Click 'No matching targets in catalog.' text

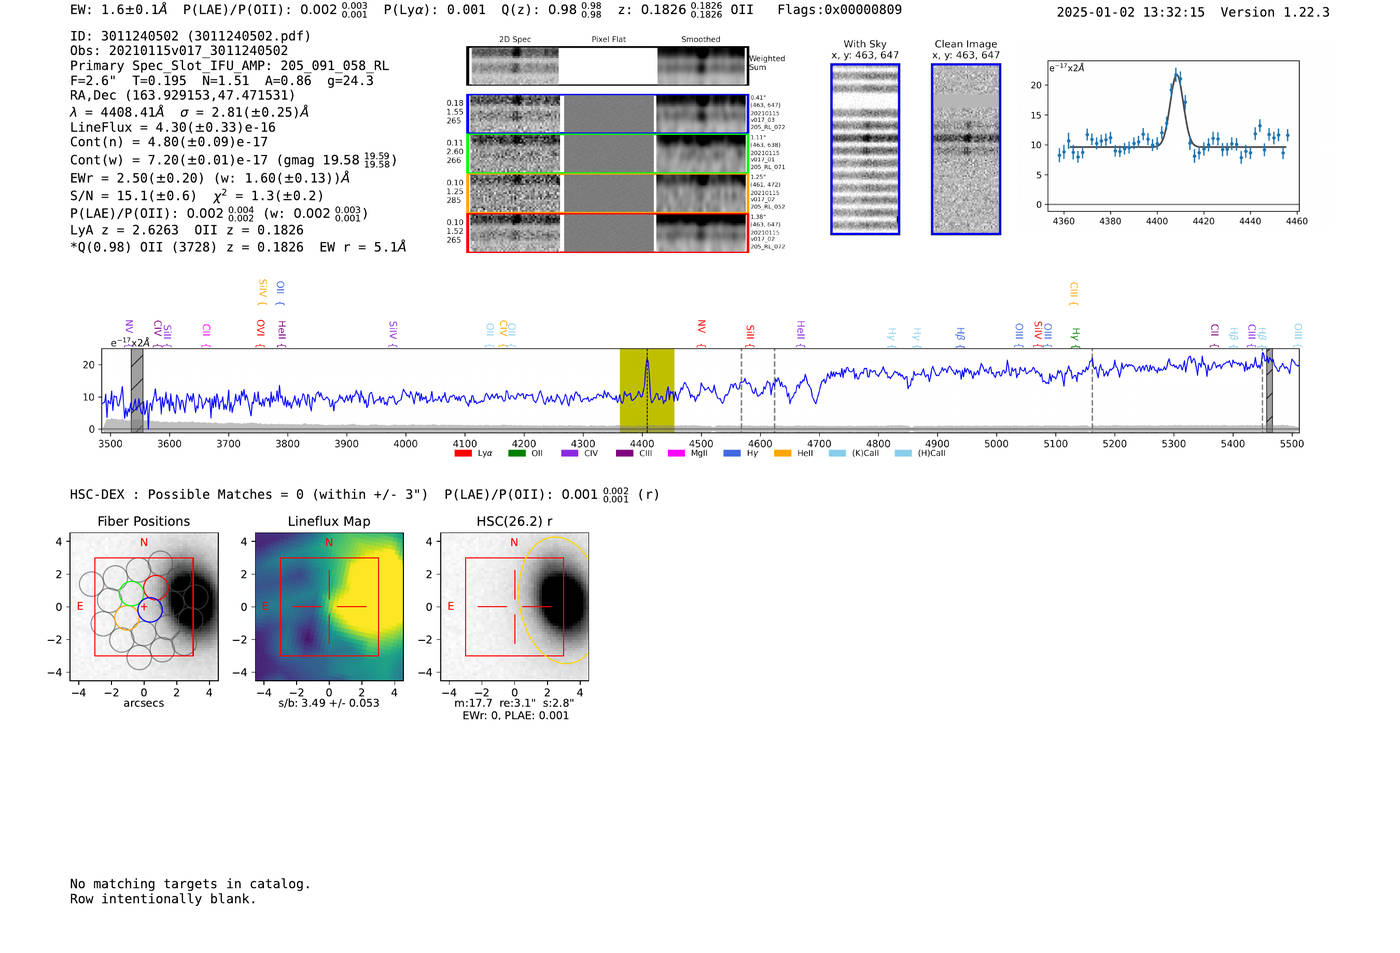[x=190, y=884]
